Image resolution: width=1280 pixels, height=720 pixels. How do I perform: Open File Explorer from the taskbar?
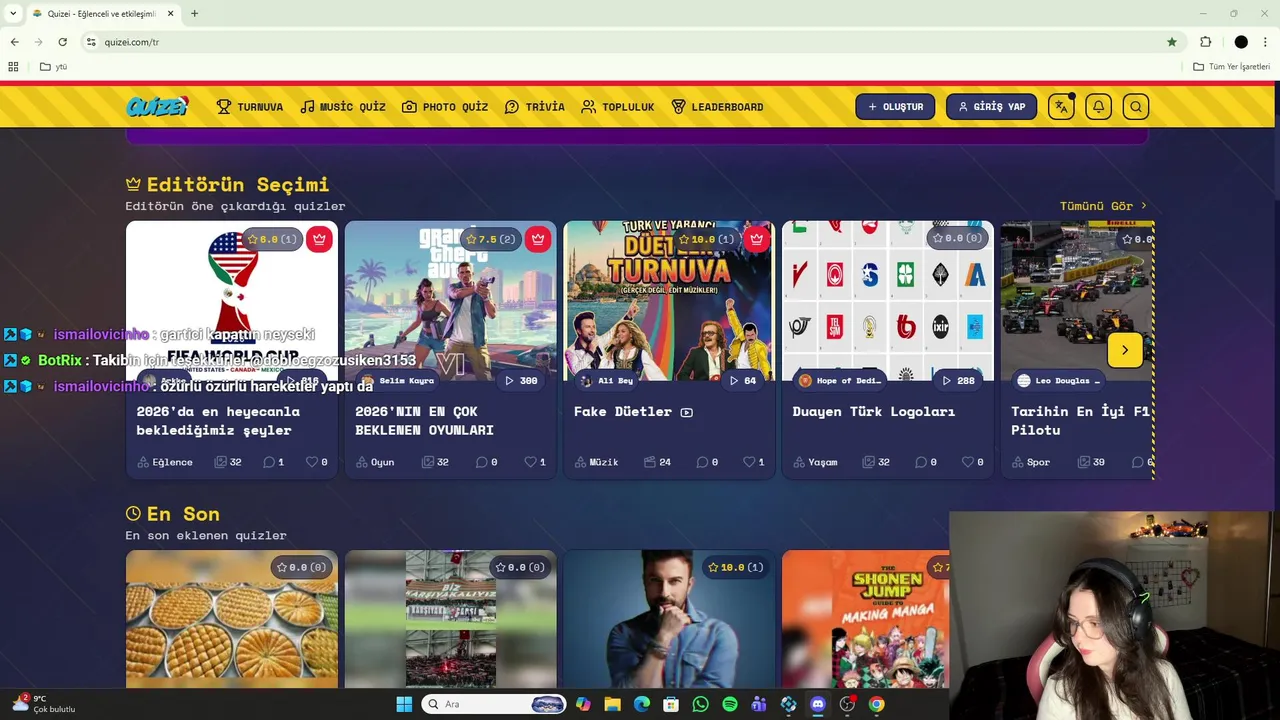(612, 704)
